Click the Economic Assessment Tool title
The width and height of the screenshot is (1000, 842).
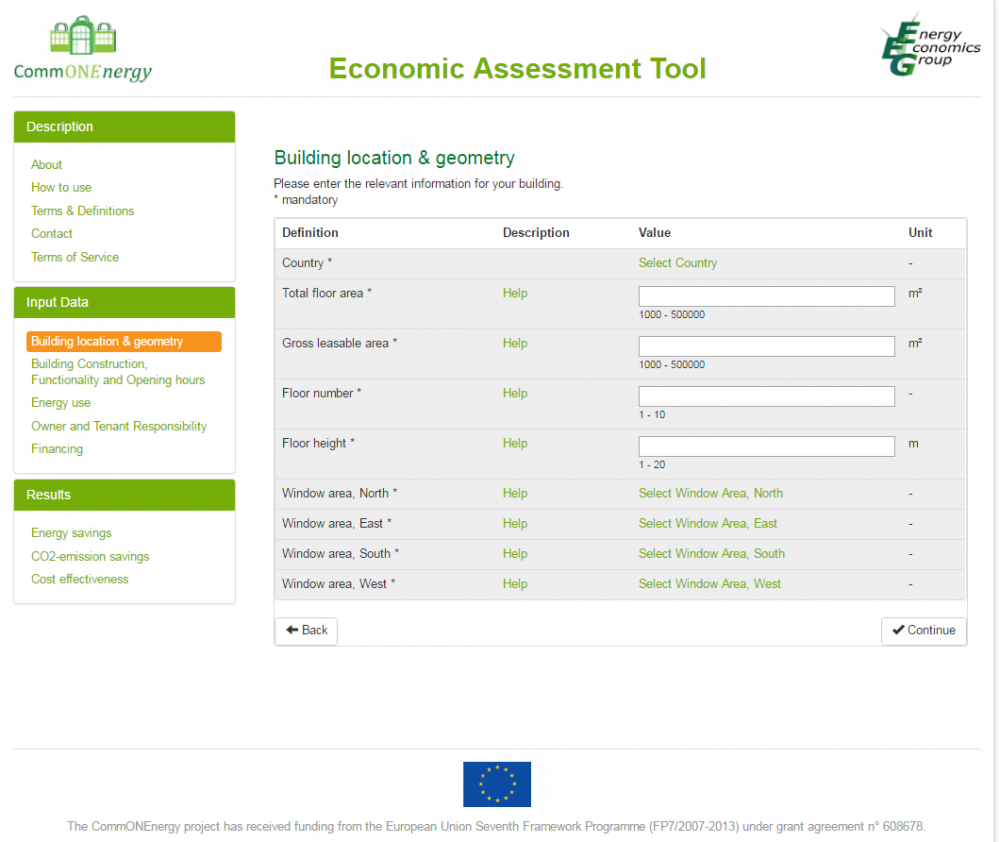pos(517,69)
